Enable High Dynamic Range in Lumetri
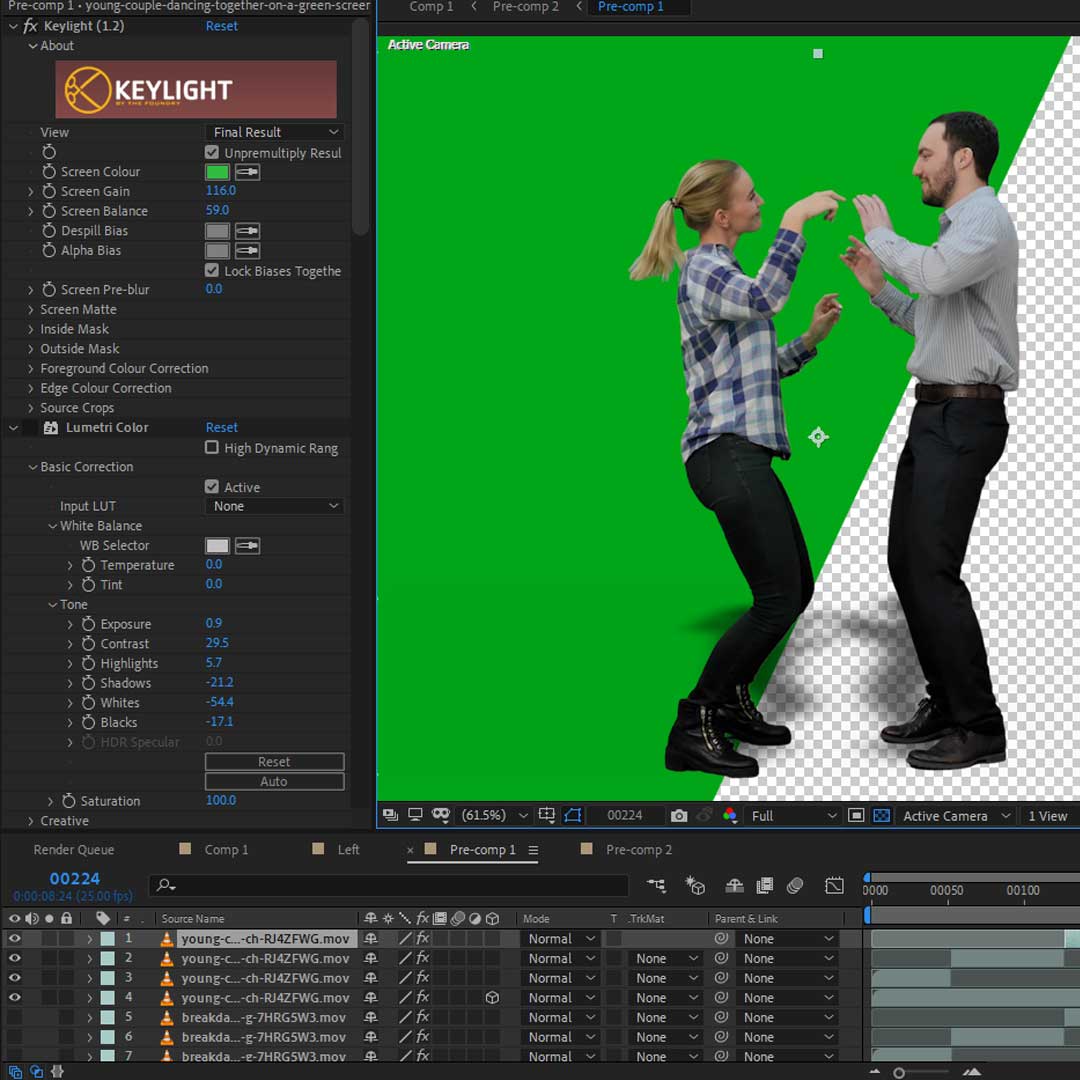Viewport: 1080px width, 1080px height. [214, 448]
